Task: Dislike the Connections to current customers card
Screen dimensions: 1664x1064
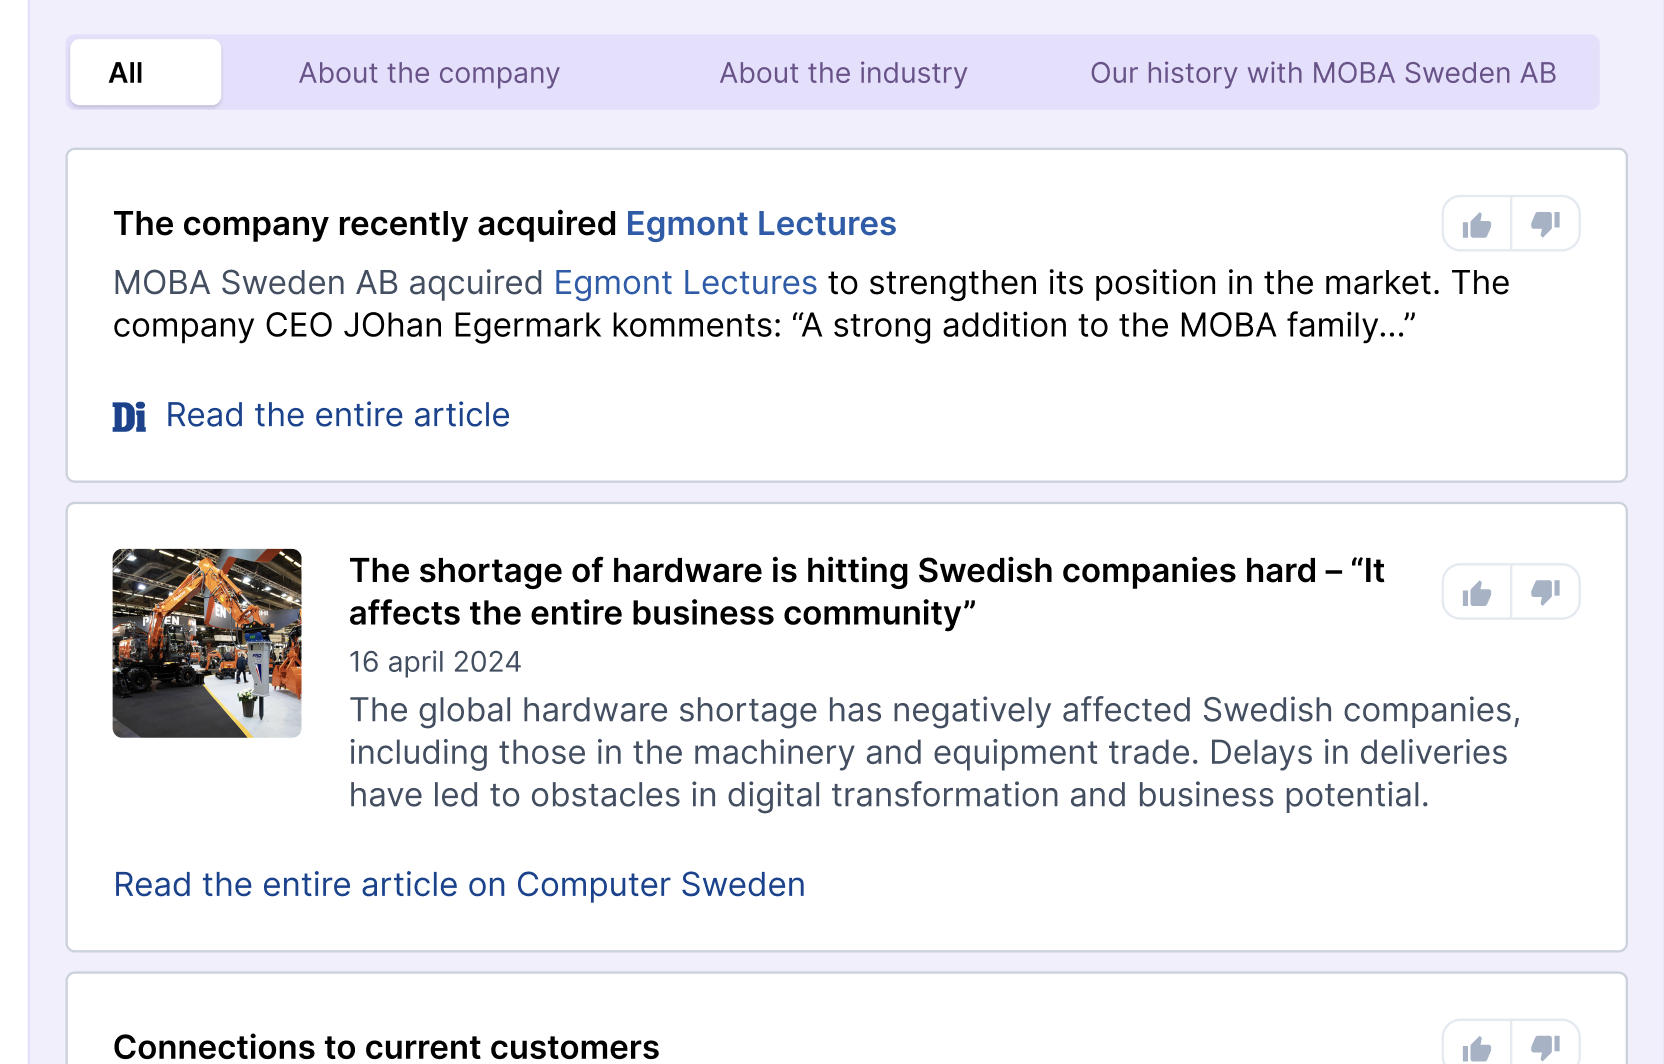Action: (1545, 1046)
